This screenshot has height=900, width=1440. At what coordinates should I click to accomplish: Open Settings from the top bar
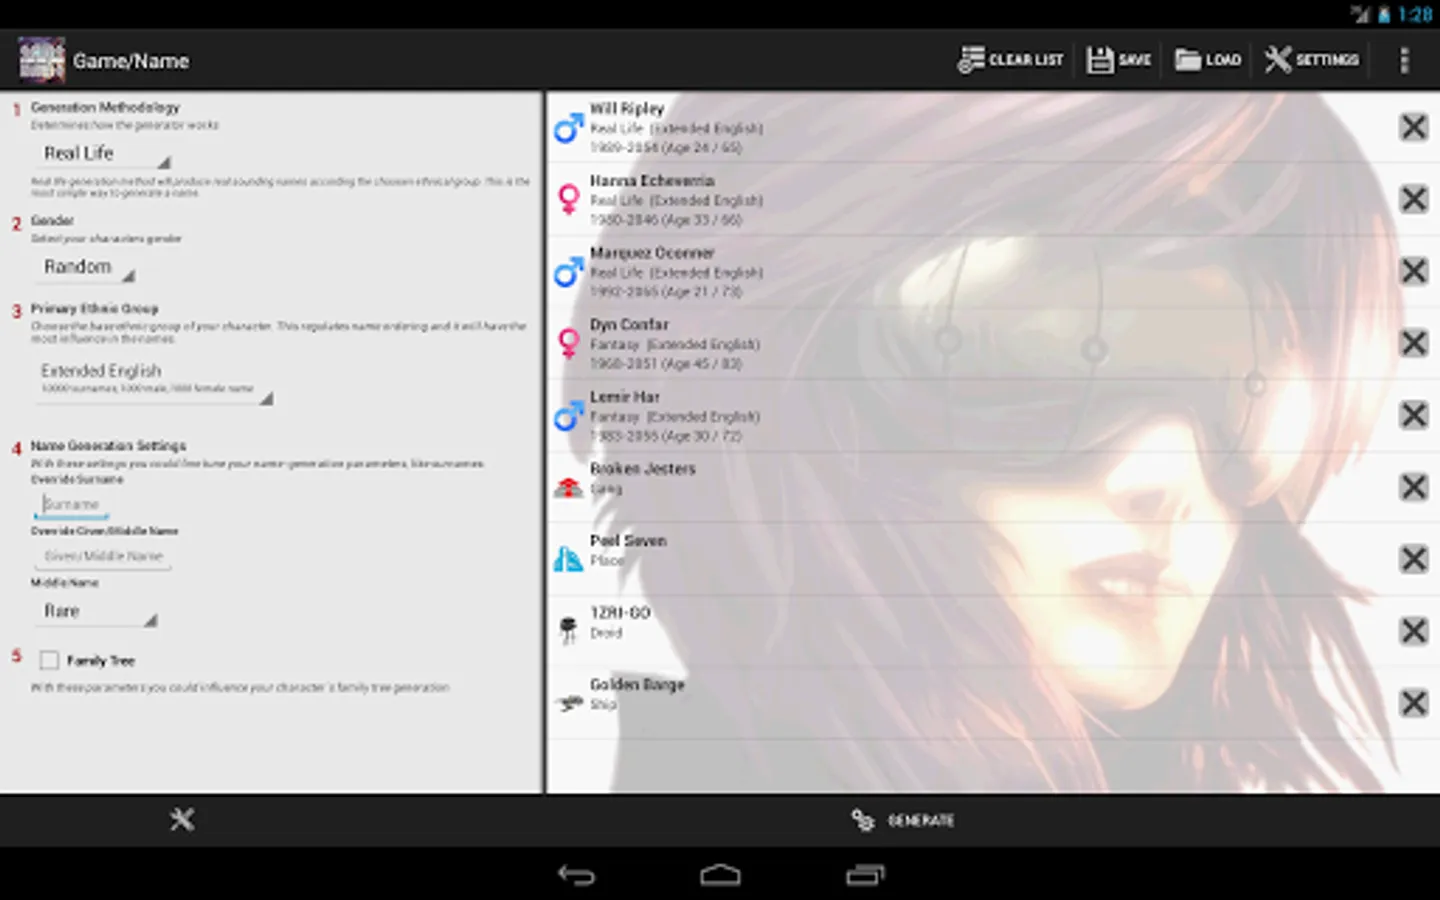(1311, 60)
